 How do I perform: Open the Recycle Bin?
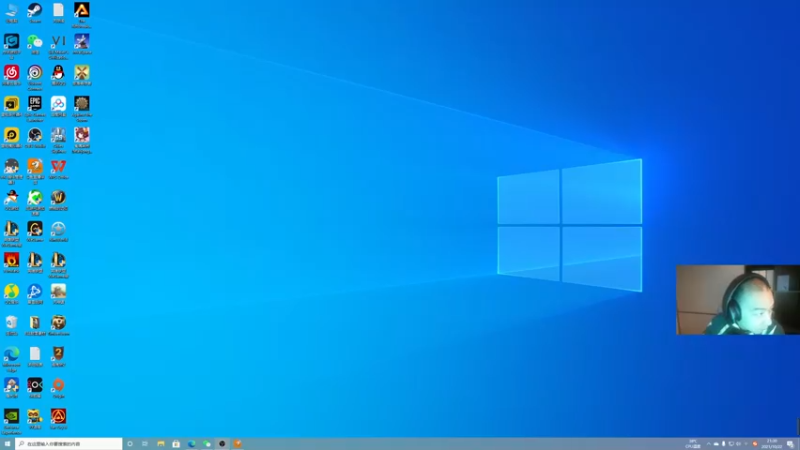pyautogui.click(x=11, y=325)
